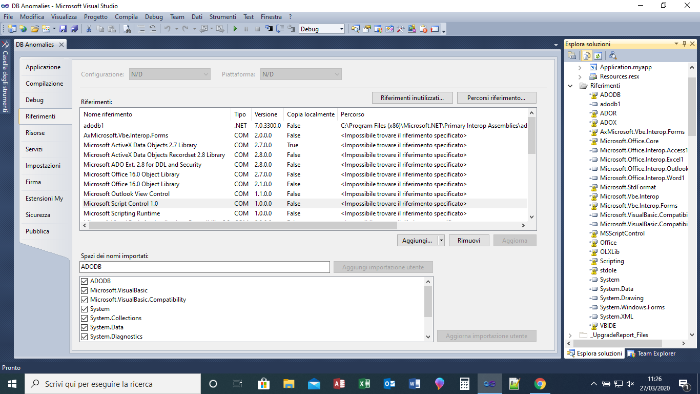The height and width of the screenshot is (394, 700).
Task: Open the Compila menu
Action: click(x=126, y=17)
